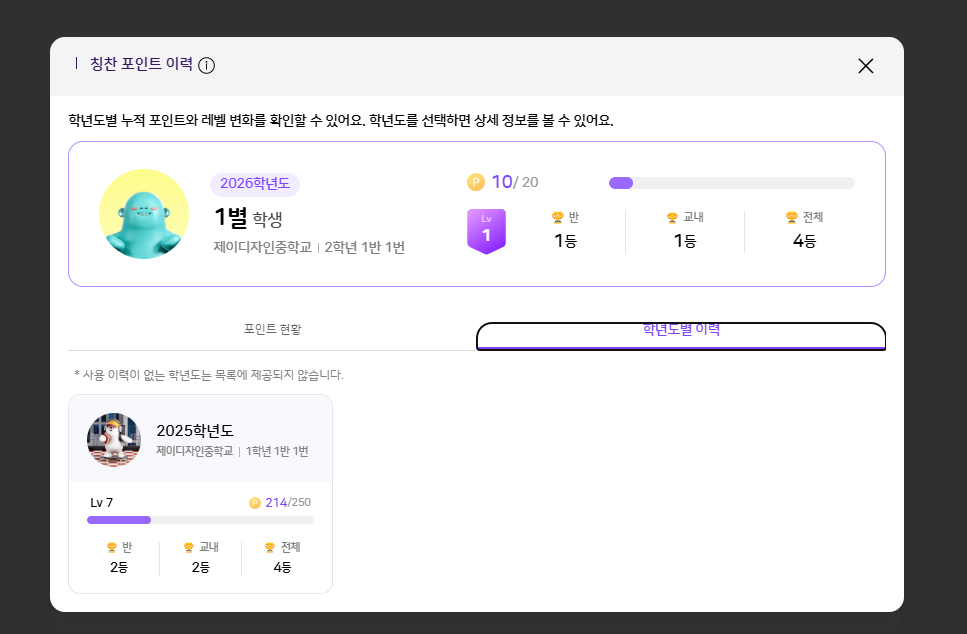This screenshot has height=634, width=967.
Task: Select the 학년도별 이력 tab
Action: [681, 331]
